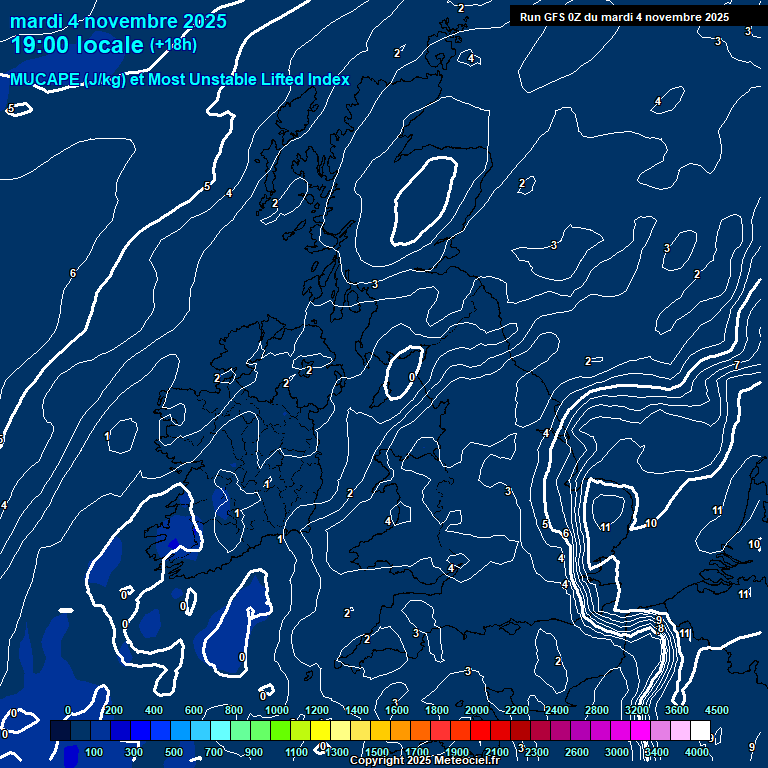
Task: Click the "100" legend value
Action: pos(94,752)
